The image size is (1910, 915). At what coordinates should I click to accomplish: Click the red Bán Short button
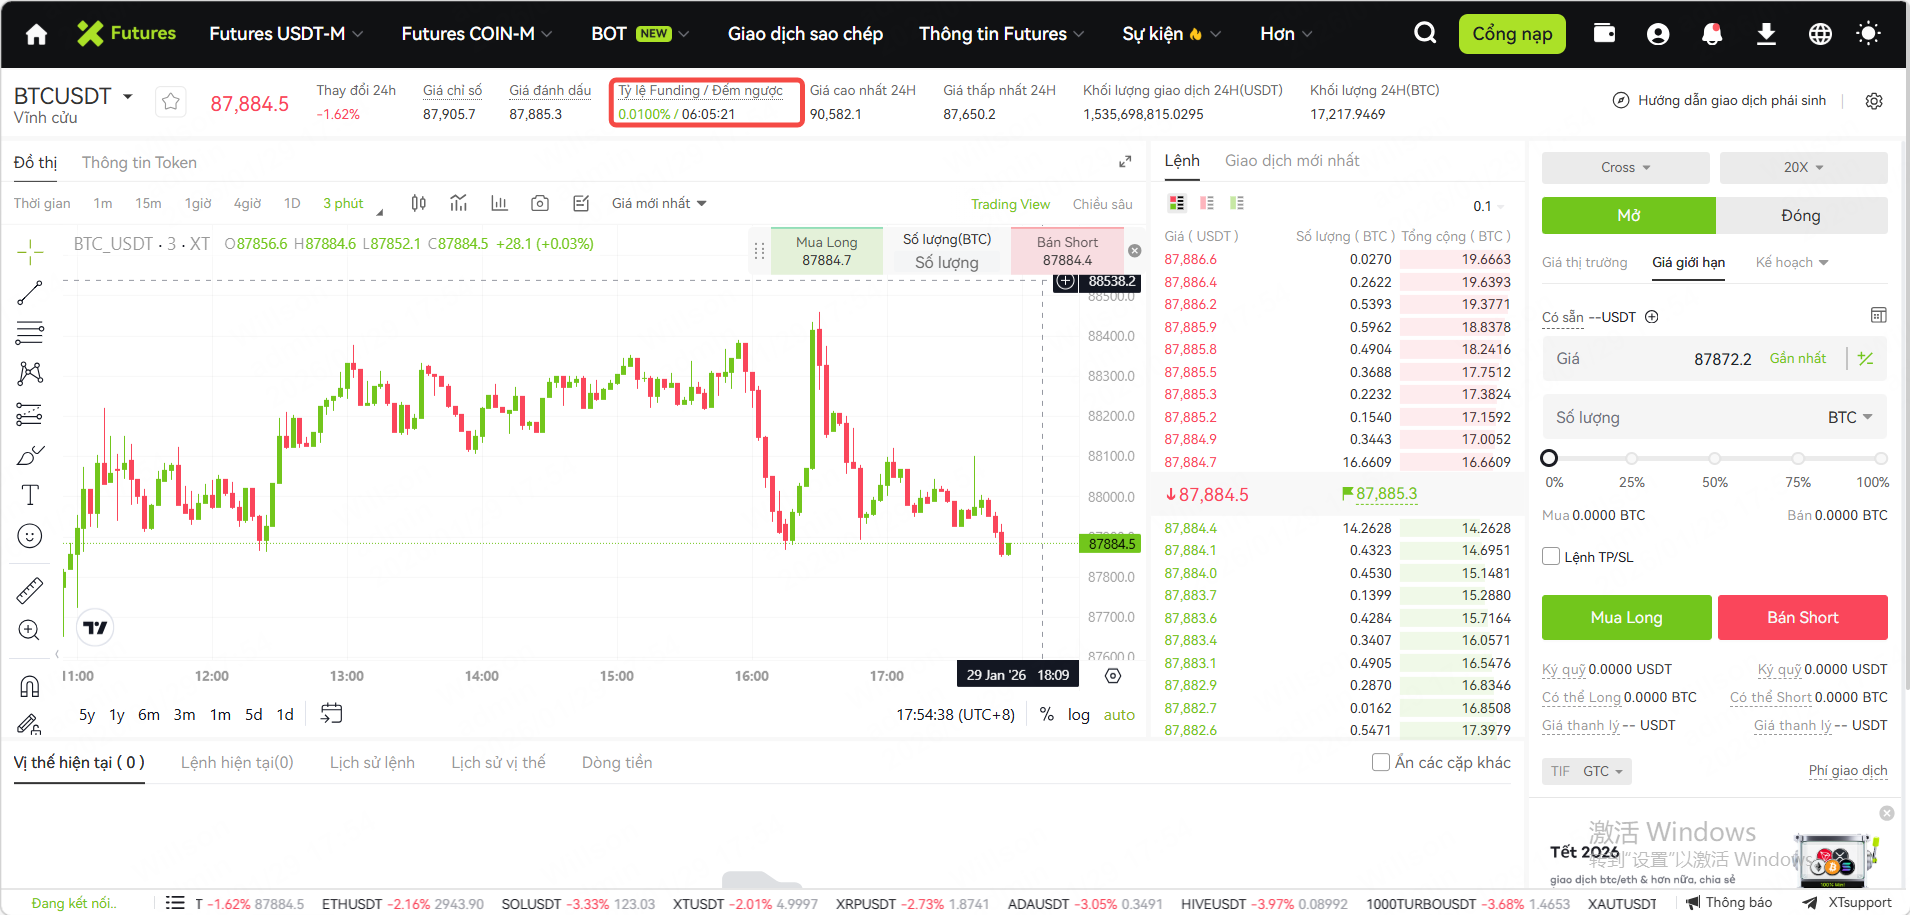1802,617
